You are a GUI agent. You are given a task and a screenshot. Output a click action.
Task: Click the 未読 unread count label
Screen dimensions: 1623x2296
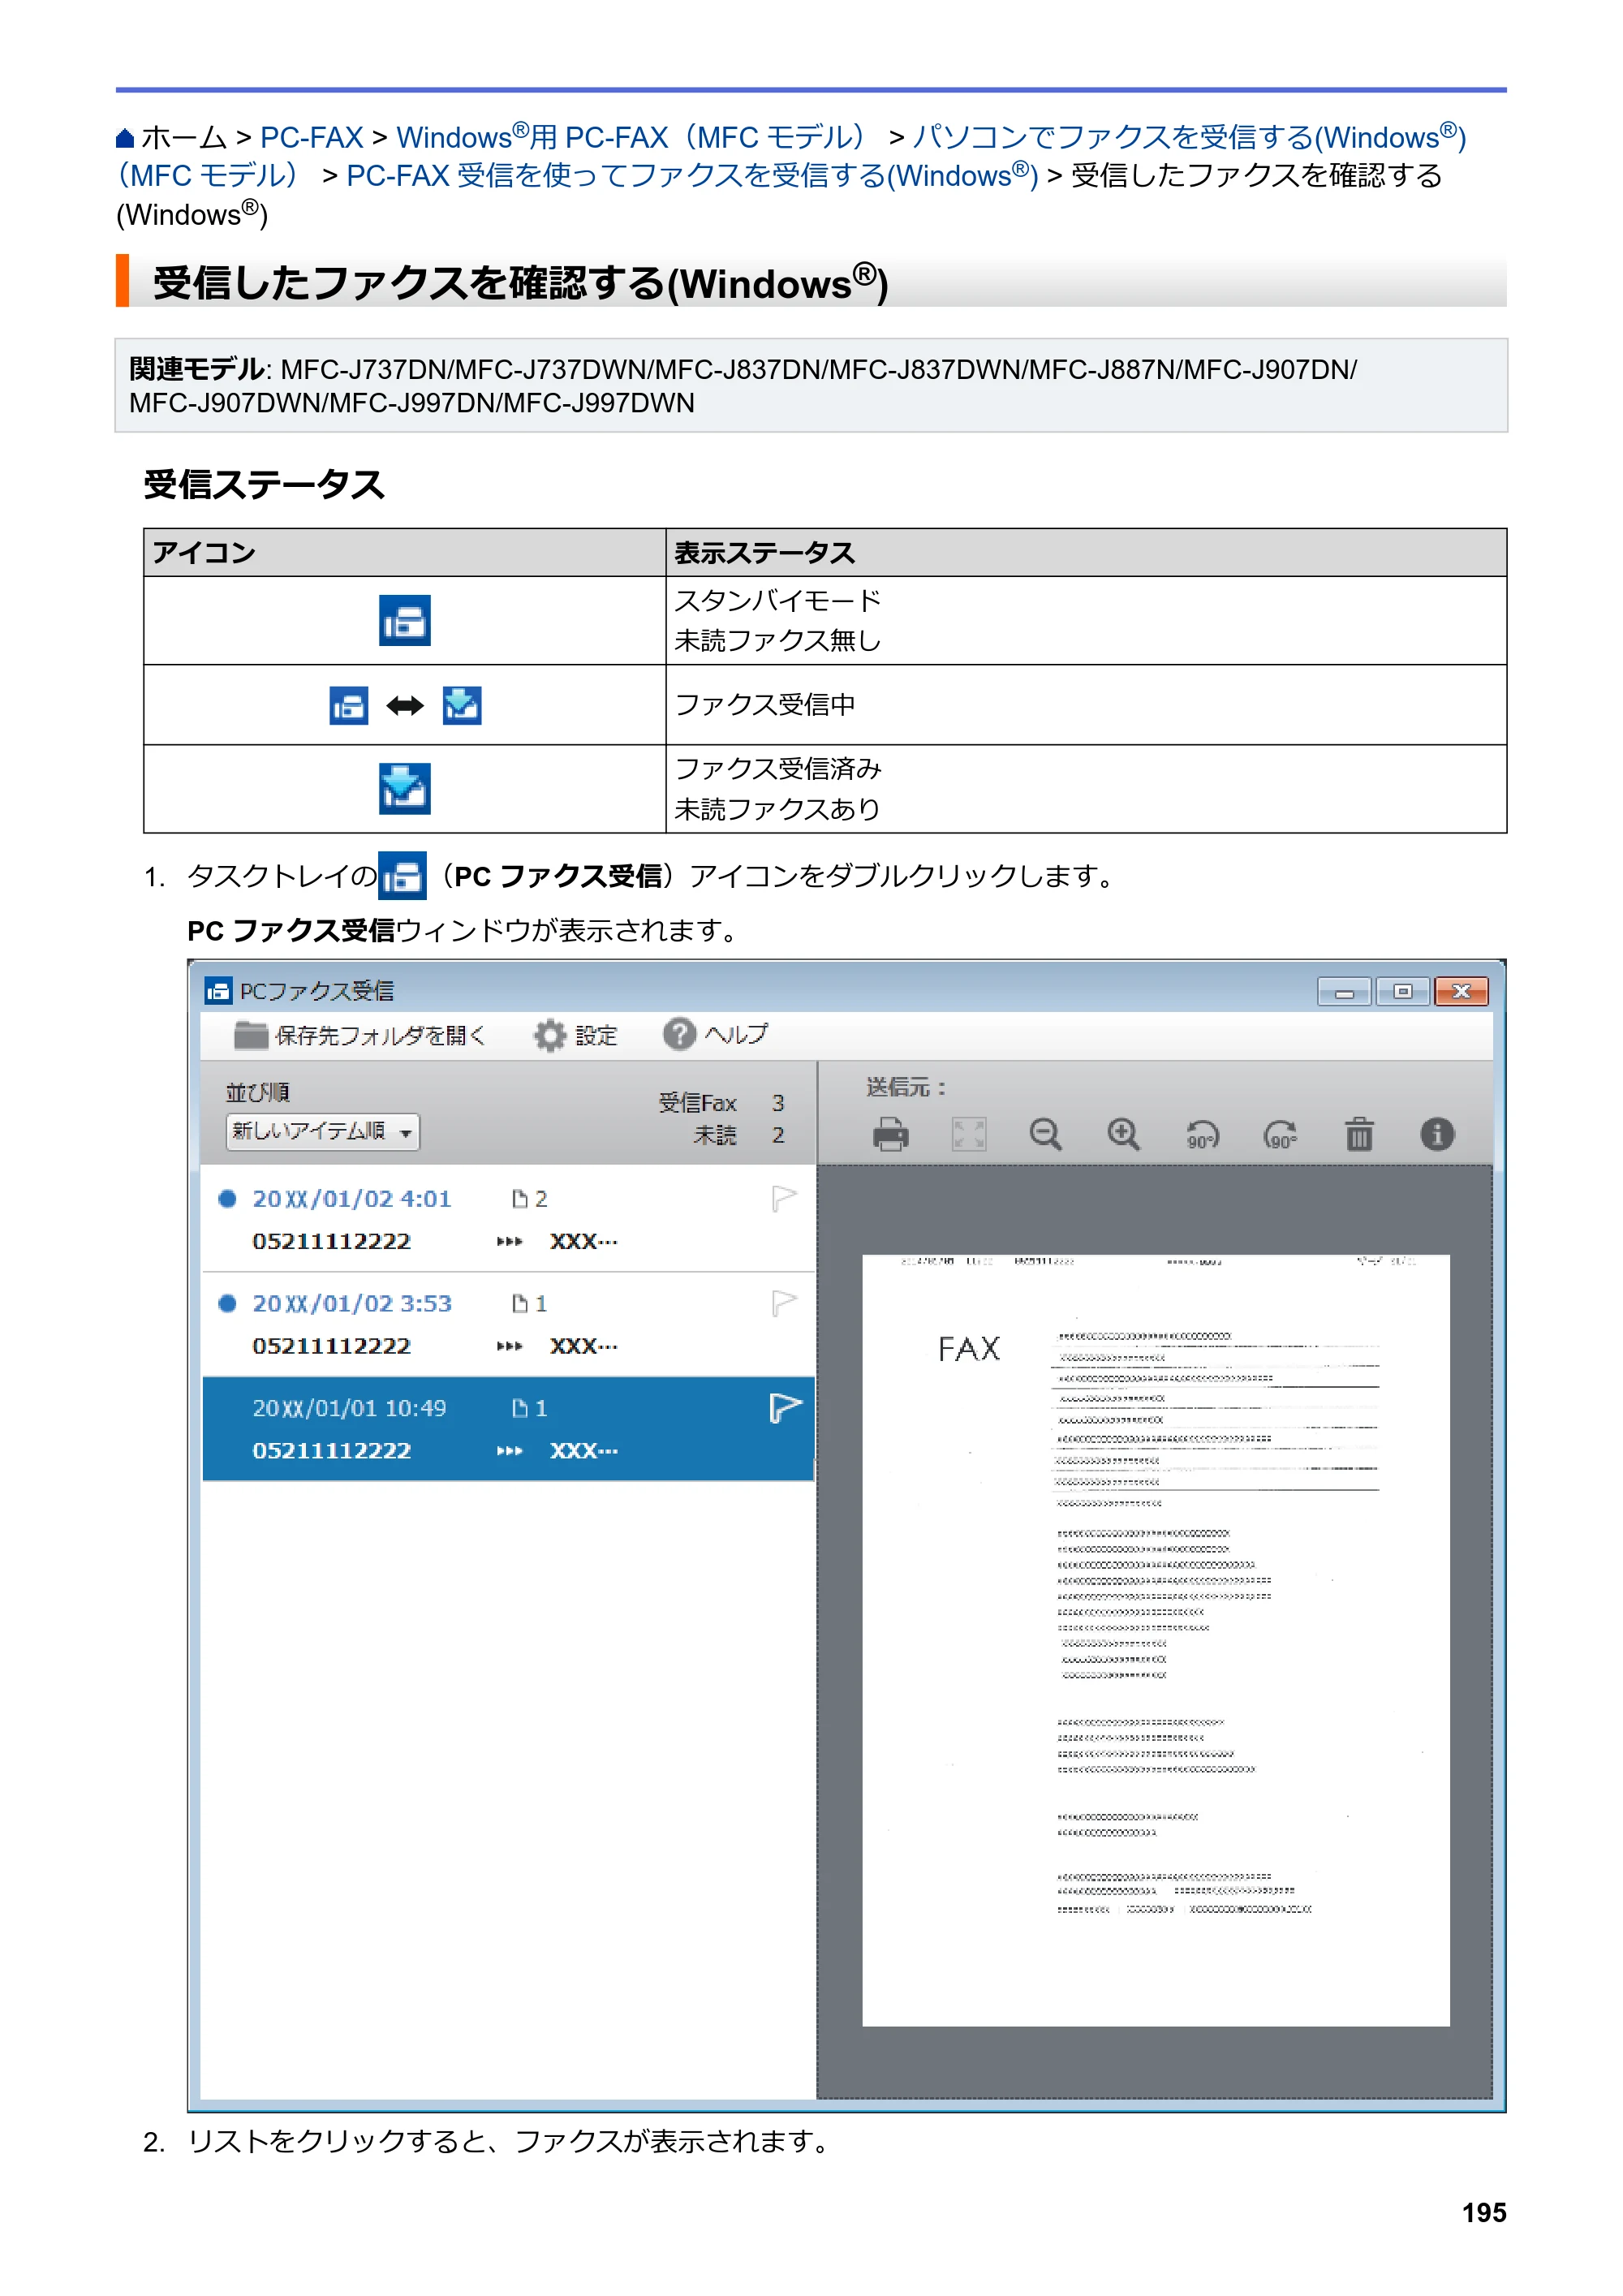(x=715, y=1135)
